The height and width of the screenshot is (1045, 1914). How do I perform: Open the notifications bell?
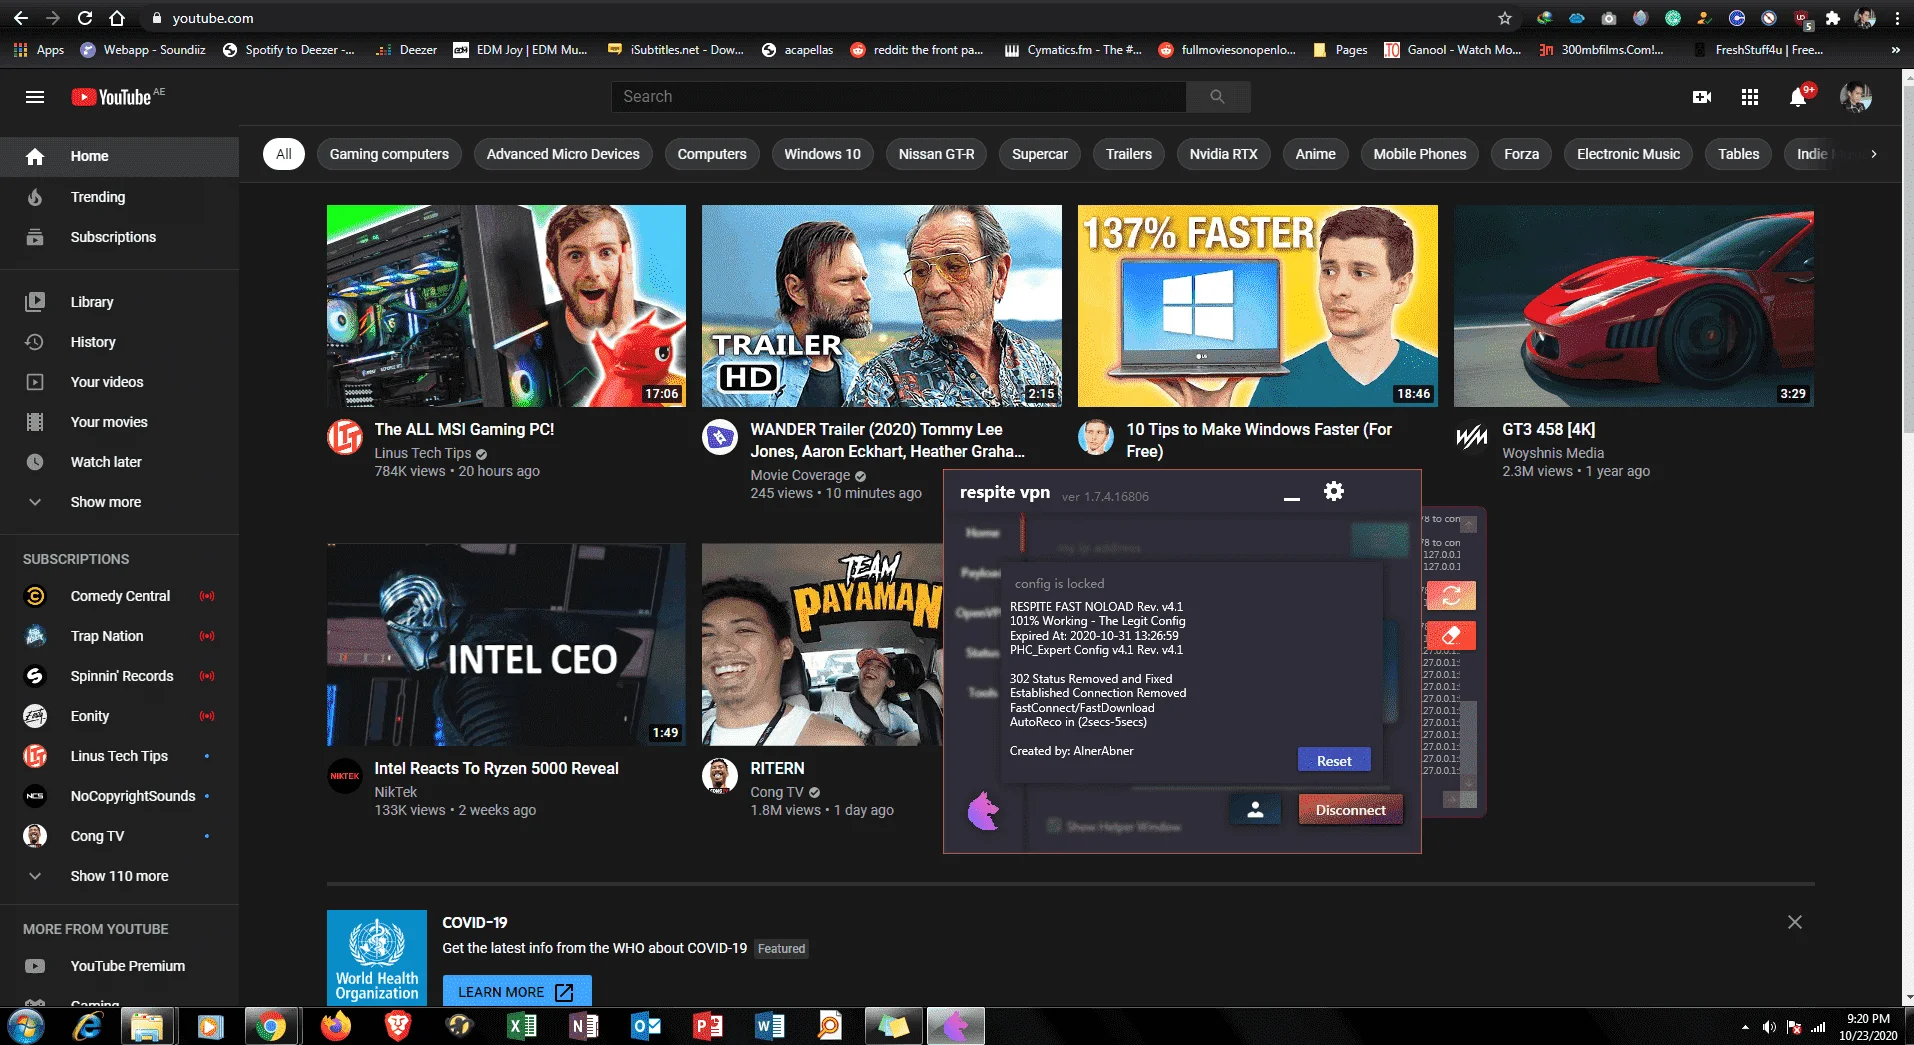tap(1798, 97)
